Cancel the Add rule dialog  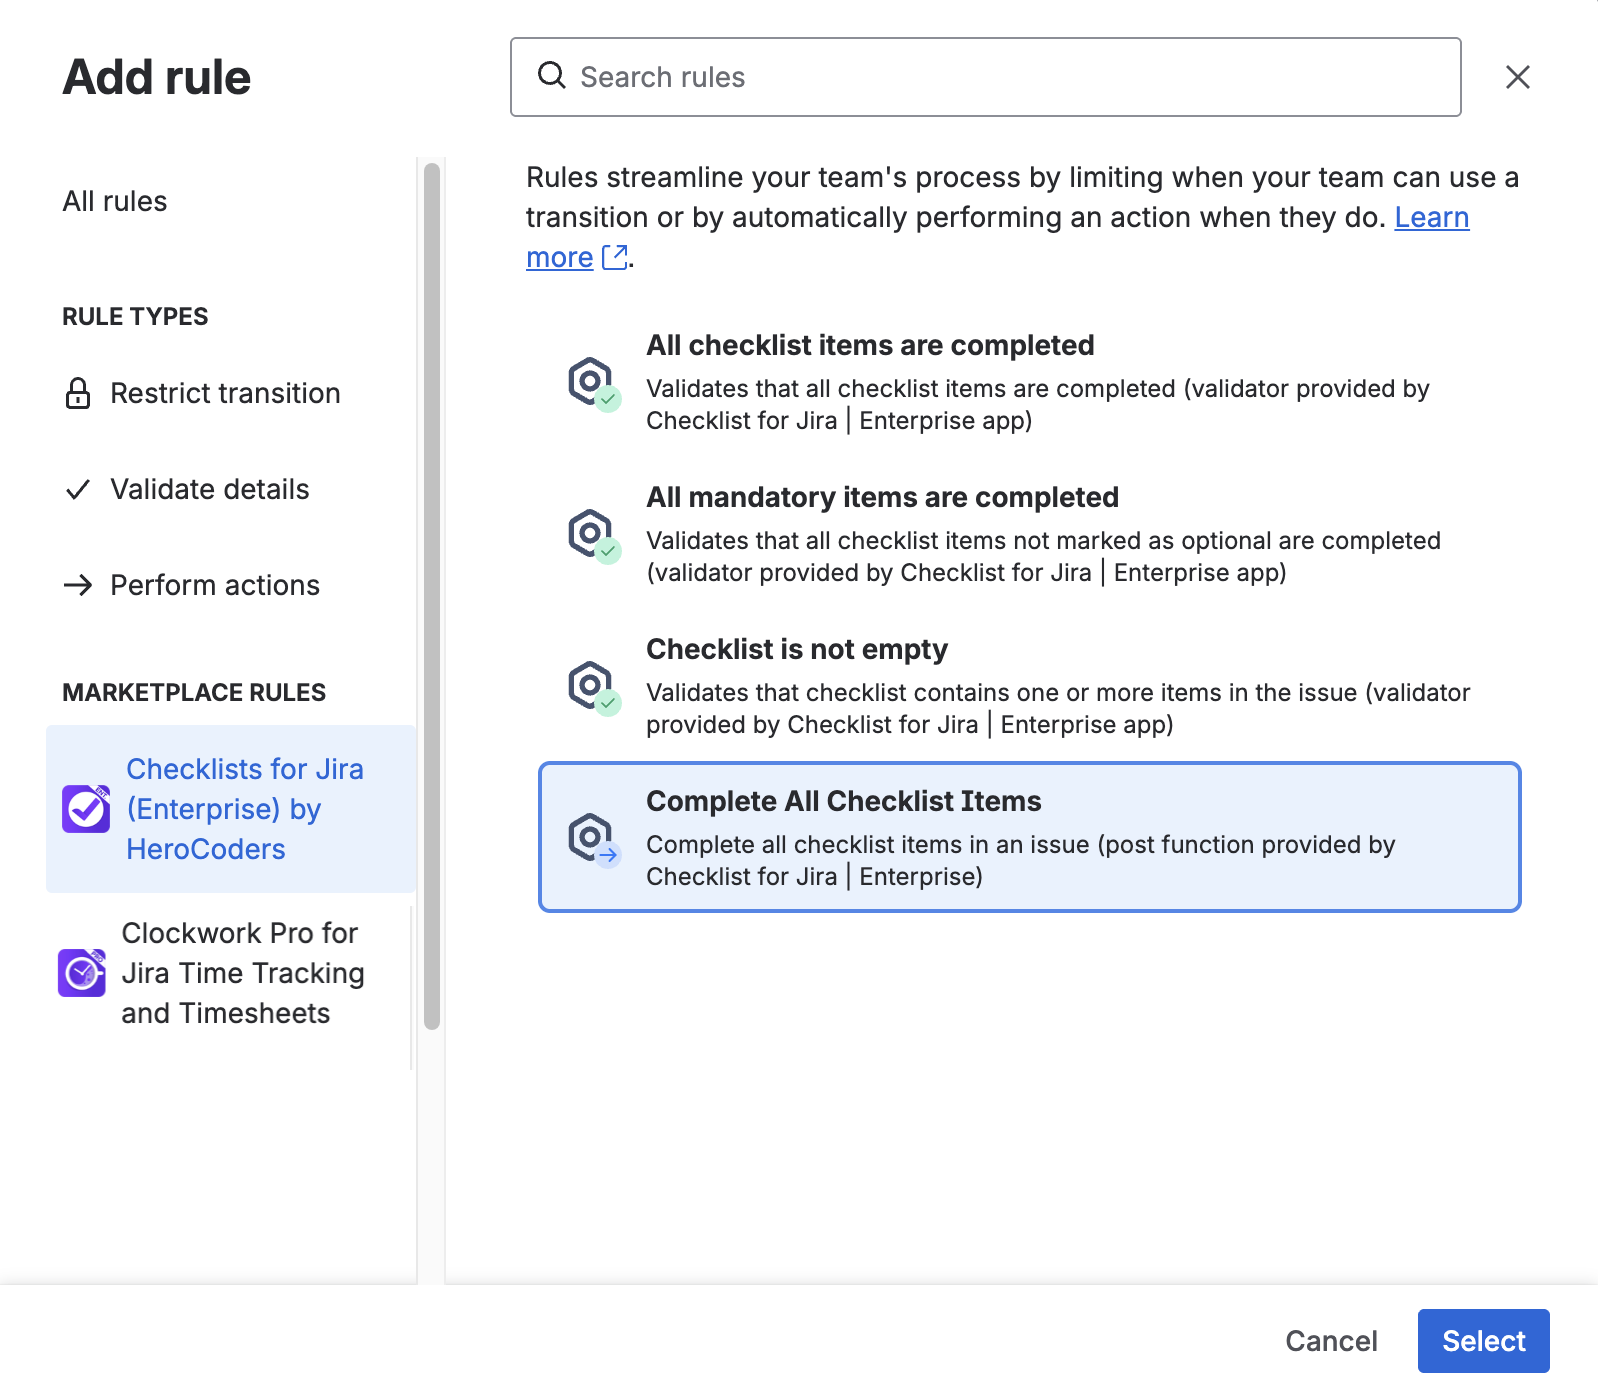(x=1331, y=1340)
